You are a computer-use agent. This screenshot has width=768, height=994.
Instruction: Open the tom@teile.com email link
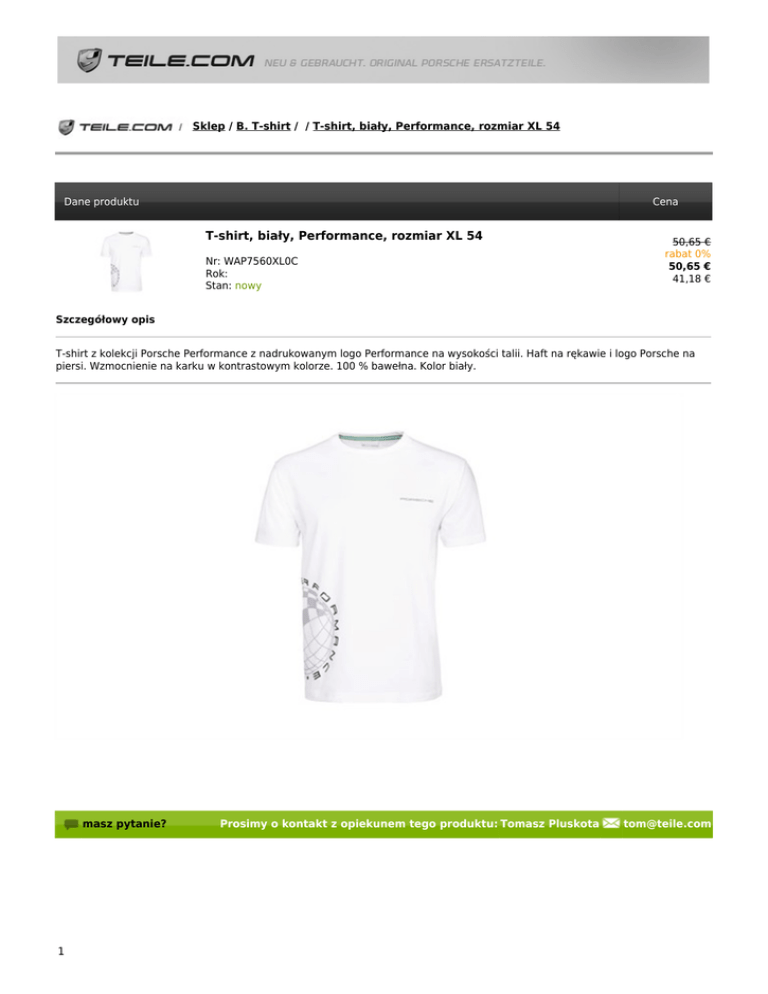tap(667, 823)
